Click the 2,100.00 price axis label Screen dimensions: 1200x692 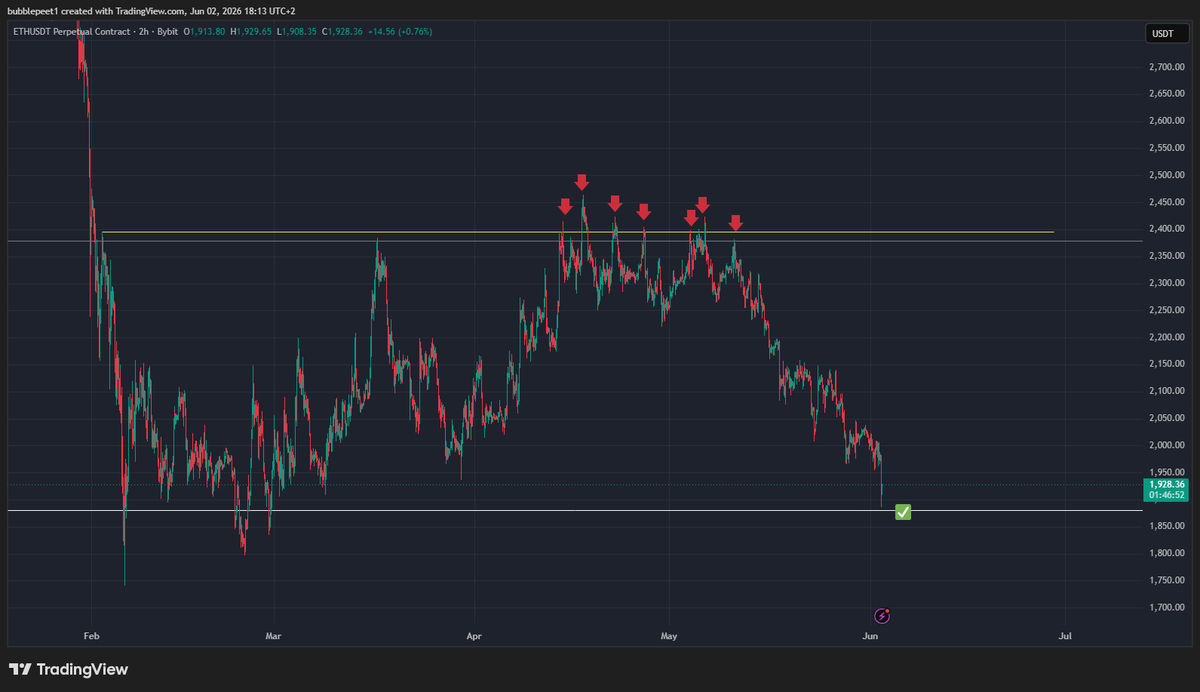click(x=1167, y=391)
